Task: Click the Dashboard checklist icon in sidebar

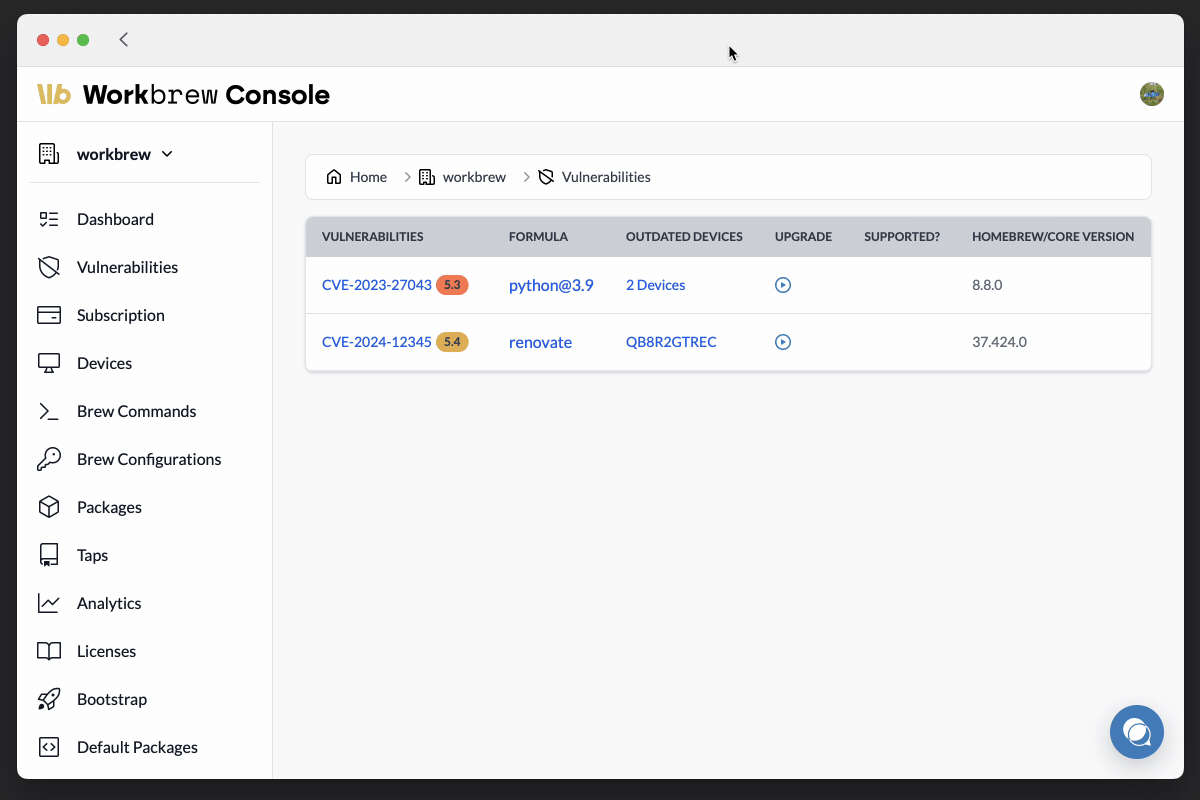Action: tap(48, 219)
